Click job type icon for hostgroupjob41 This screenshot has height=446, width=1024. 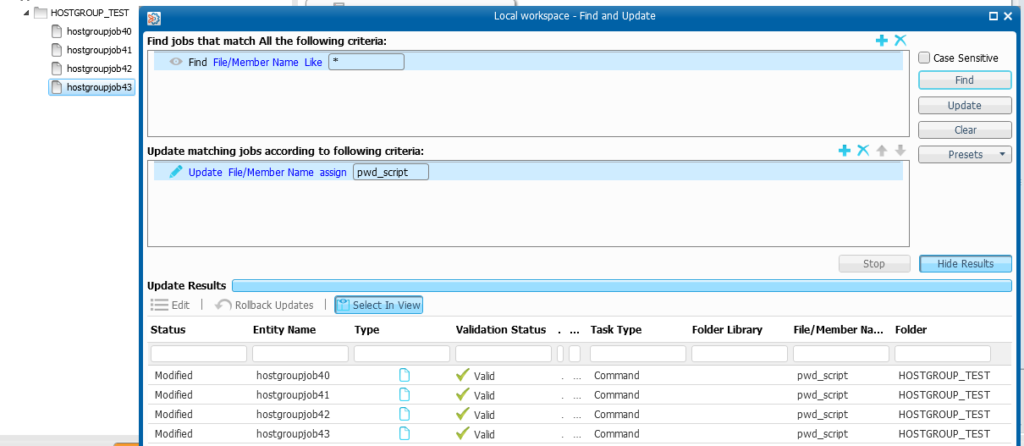405,394
